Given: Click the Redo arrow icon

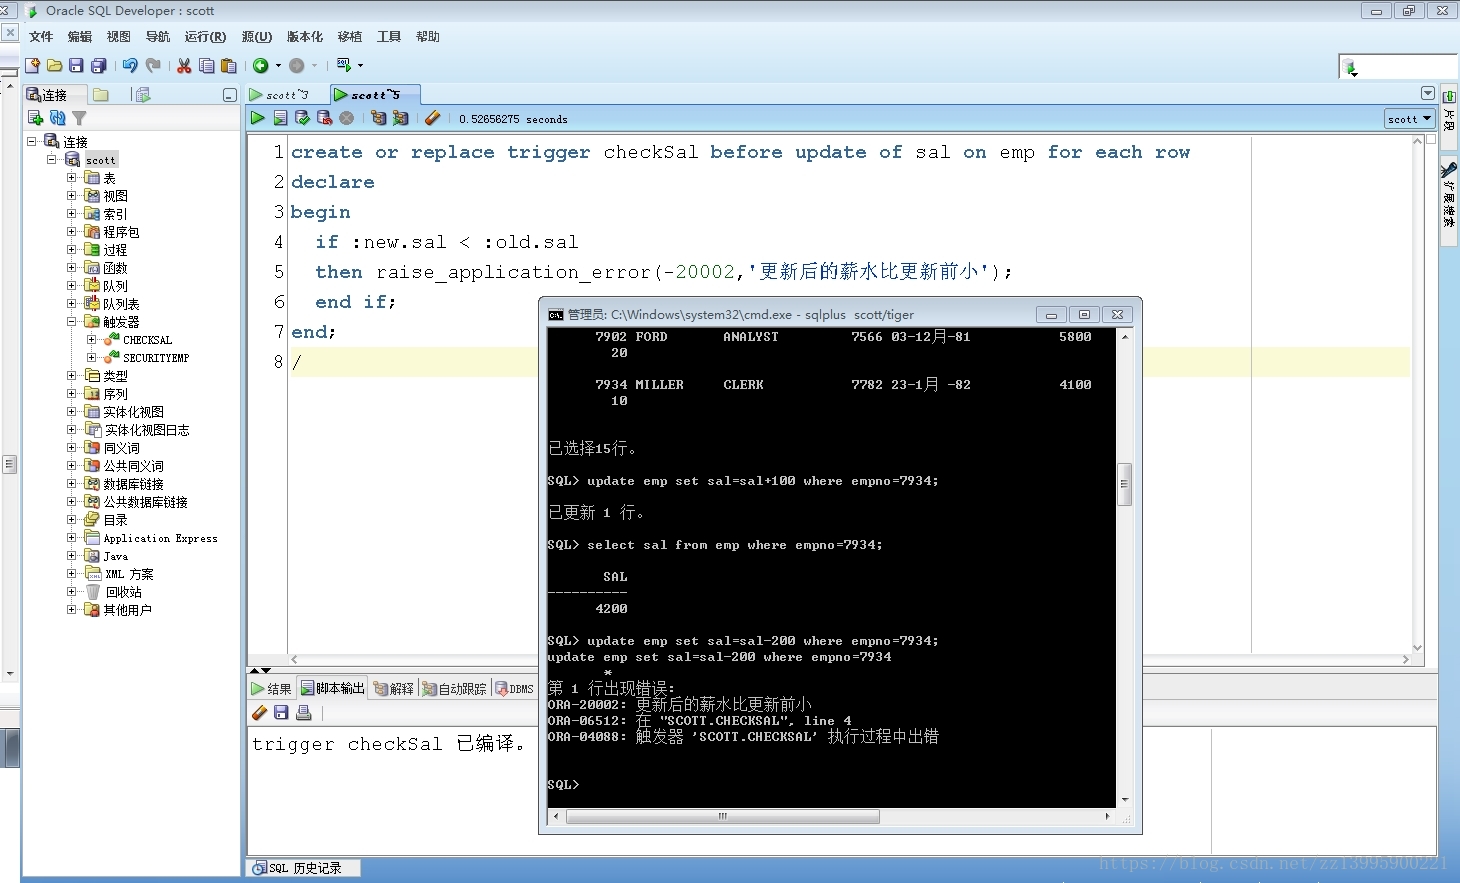Looking at the screenshot, I should point(153,66).
